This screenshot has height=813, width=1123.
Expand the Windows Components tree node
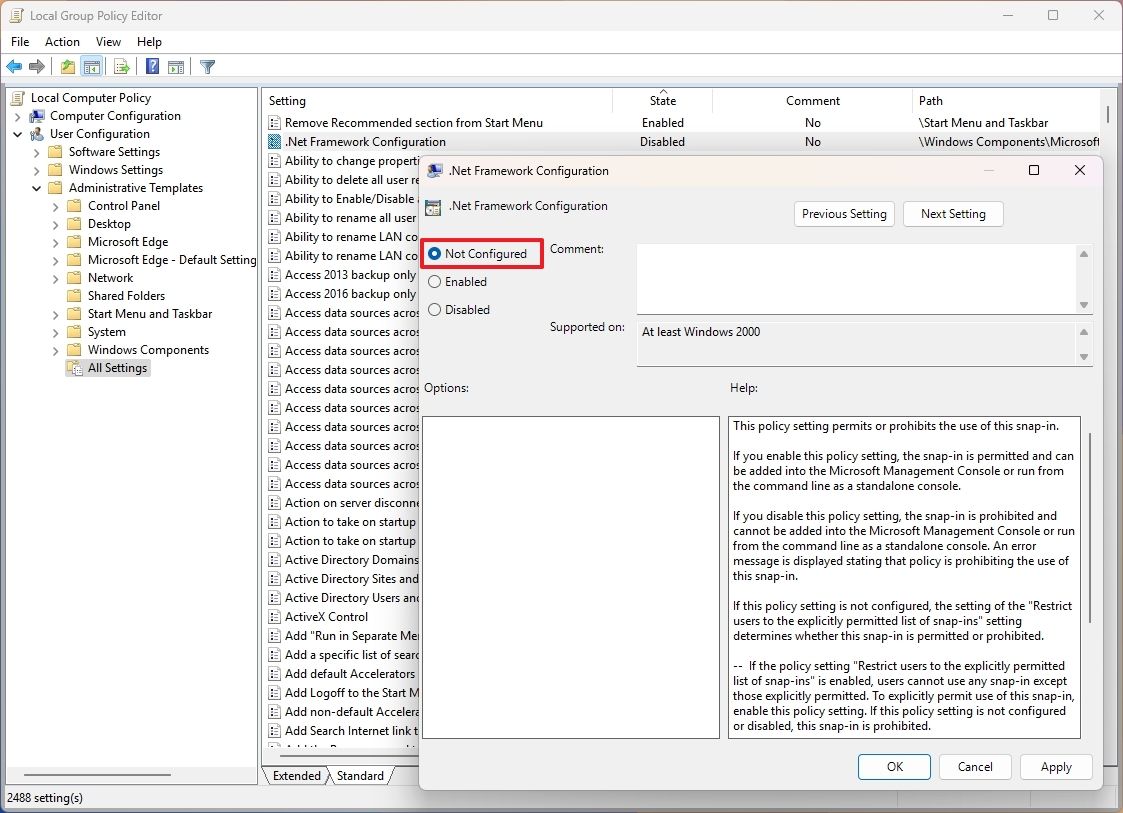(x=57, y=349)
